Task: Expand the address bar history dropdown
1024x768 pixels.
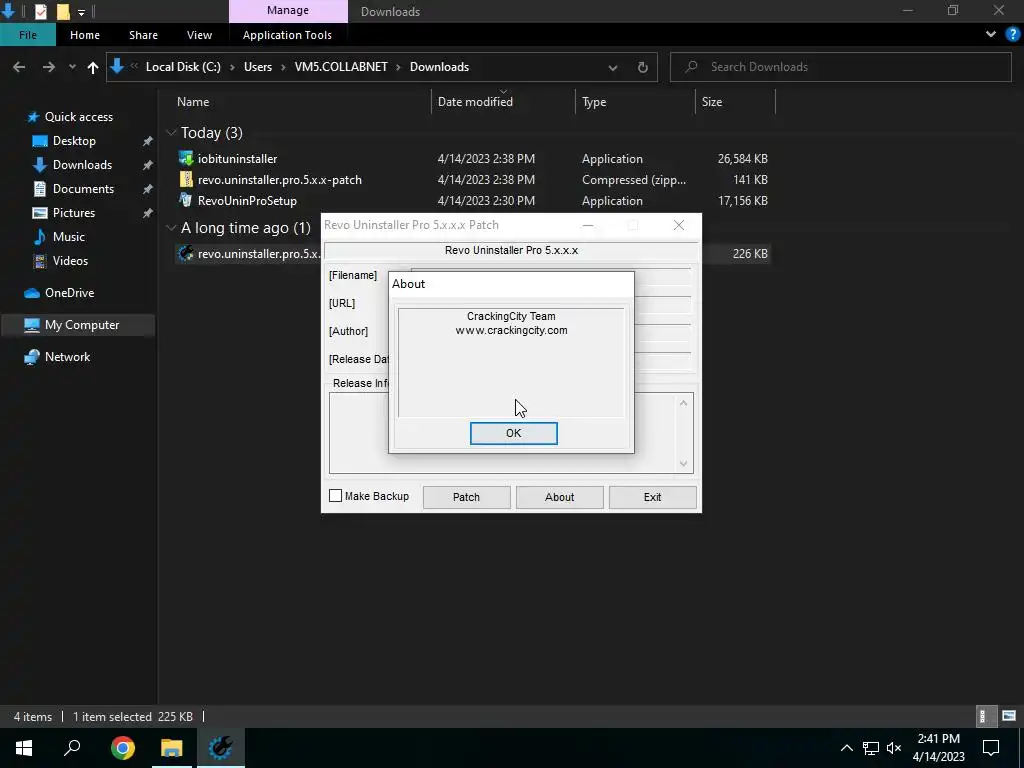Action: click(x=613, y=67)
